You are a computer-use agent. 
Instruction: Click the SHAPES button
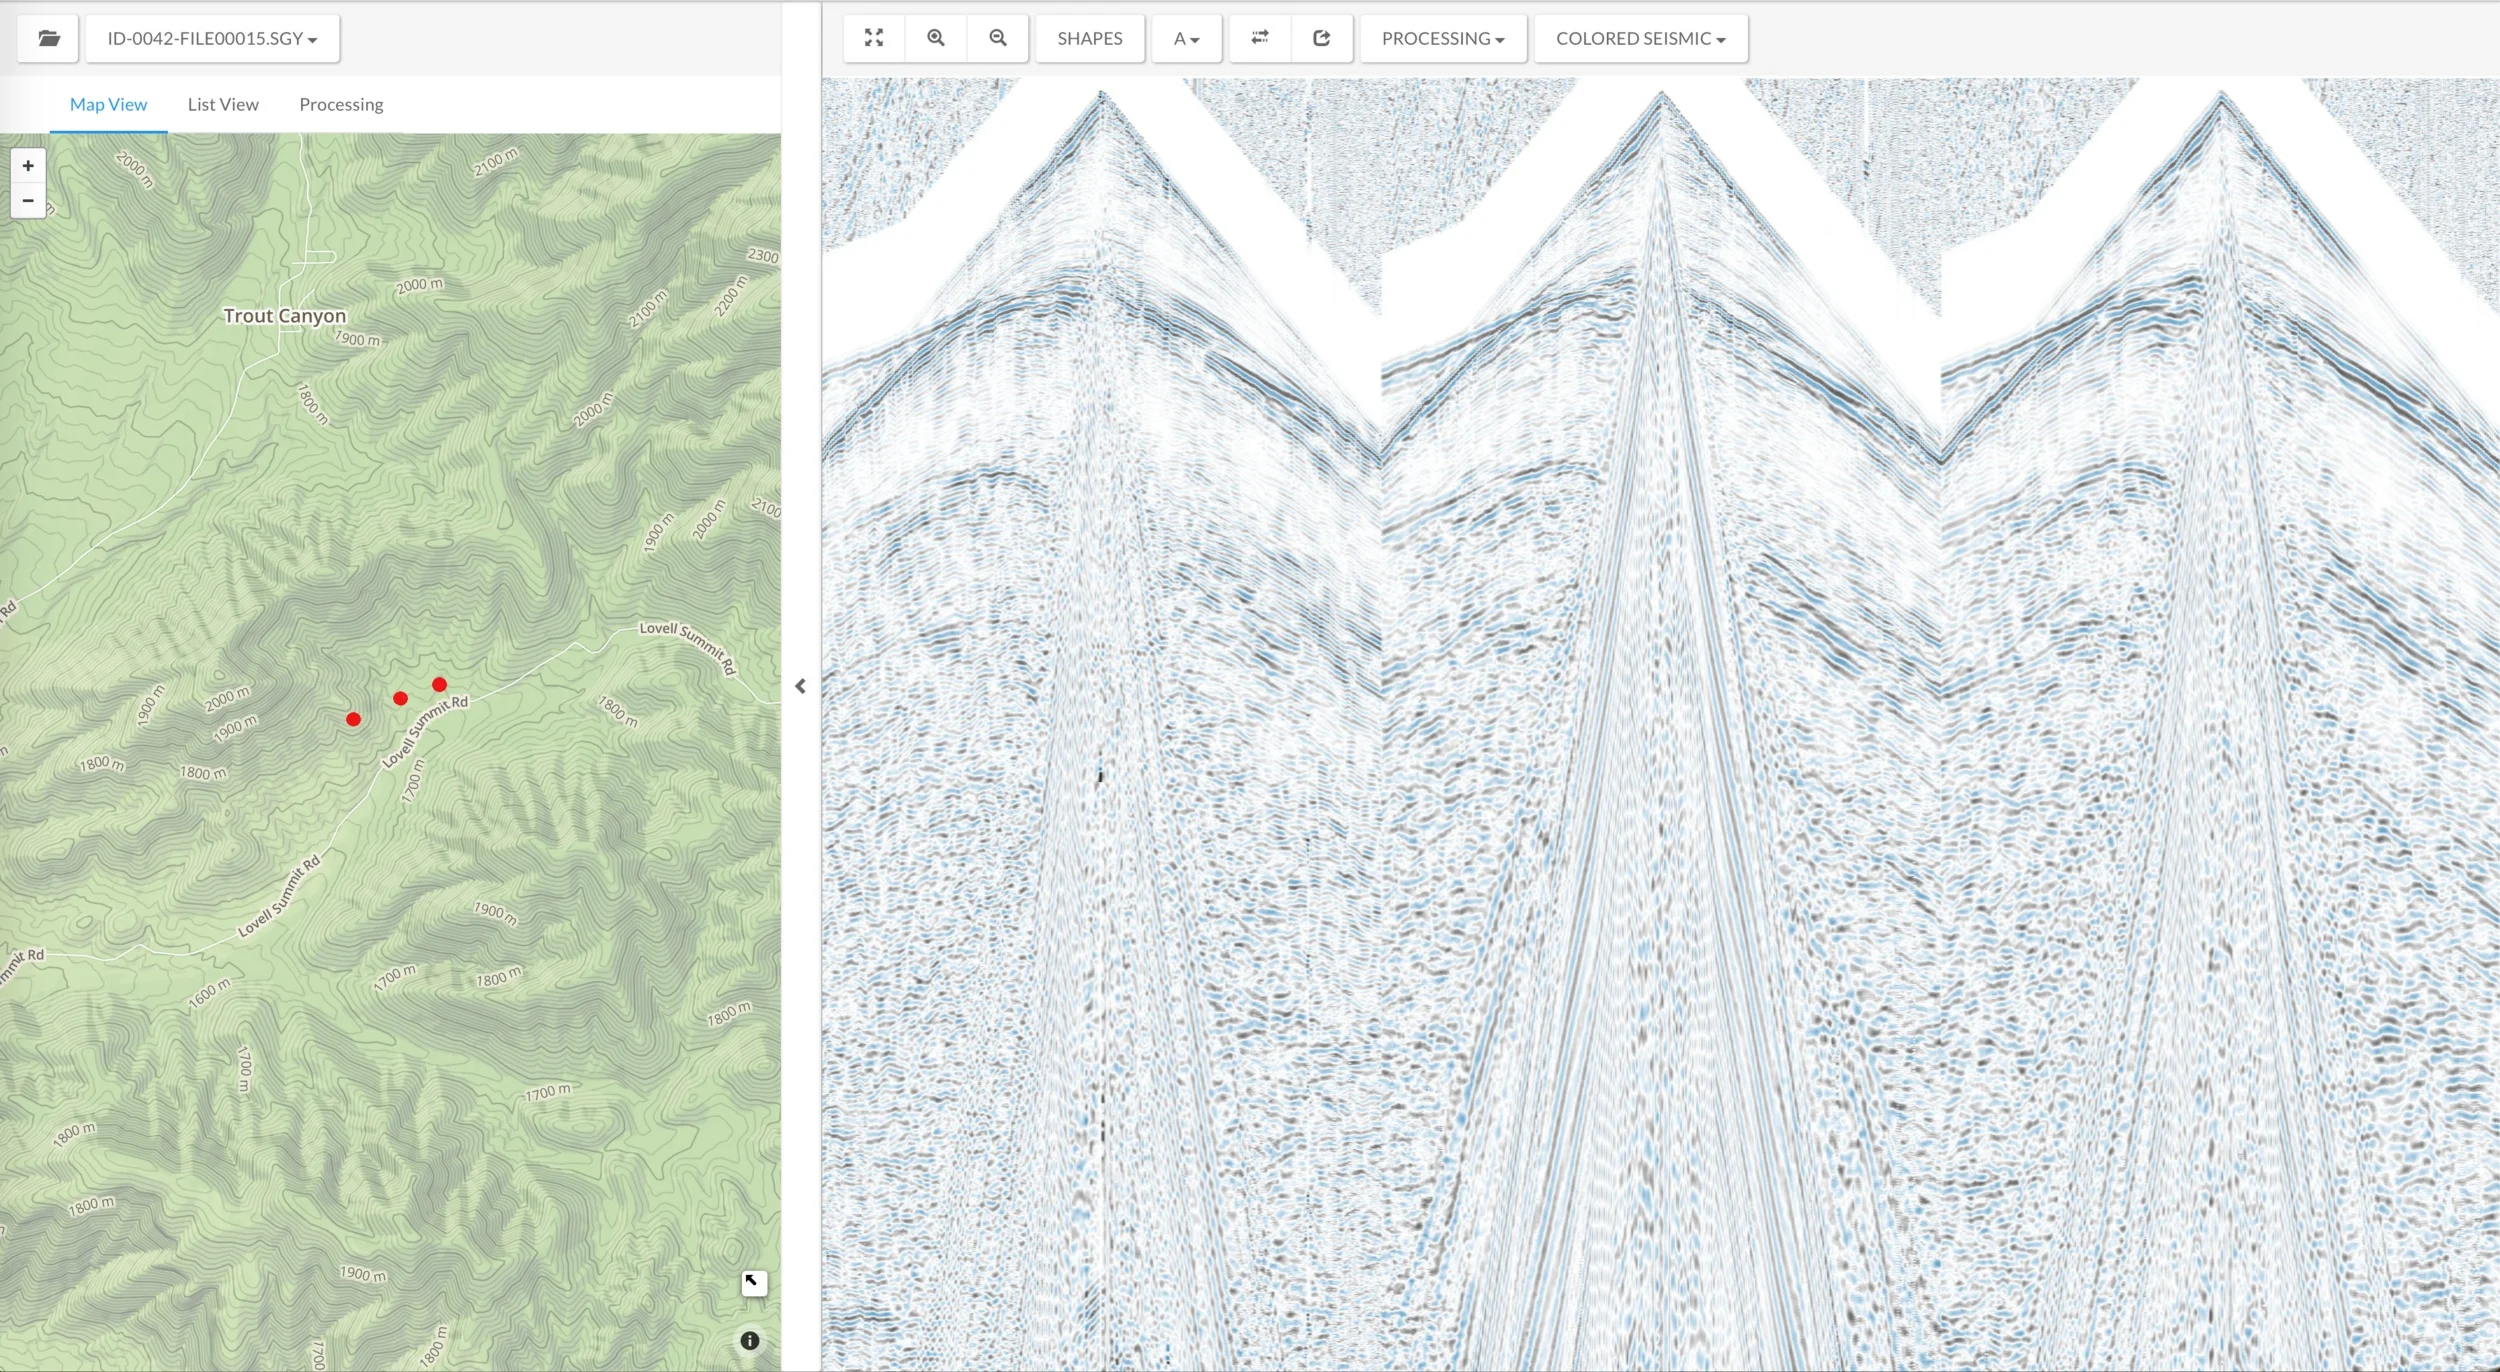point(1089,39)
